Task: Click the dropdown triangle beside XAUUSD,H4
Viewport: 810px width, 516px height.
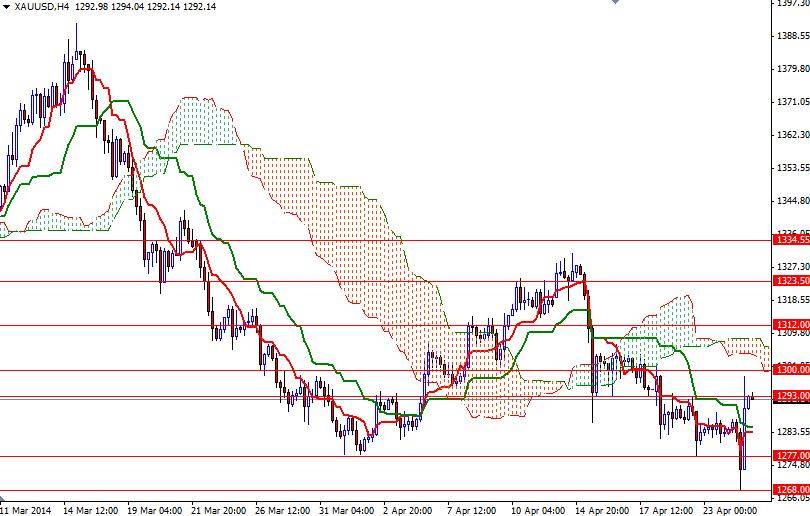Action: (x=6, y=7)
